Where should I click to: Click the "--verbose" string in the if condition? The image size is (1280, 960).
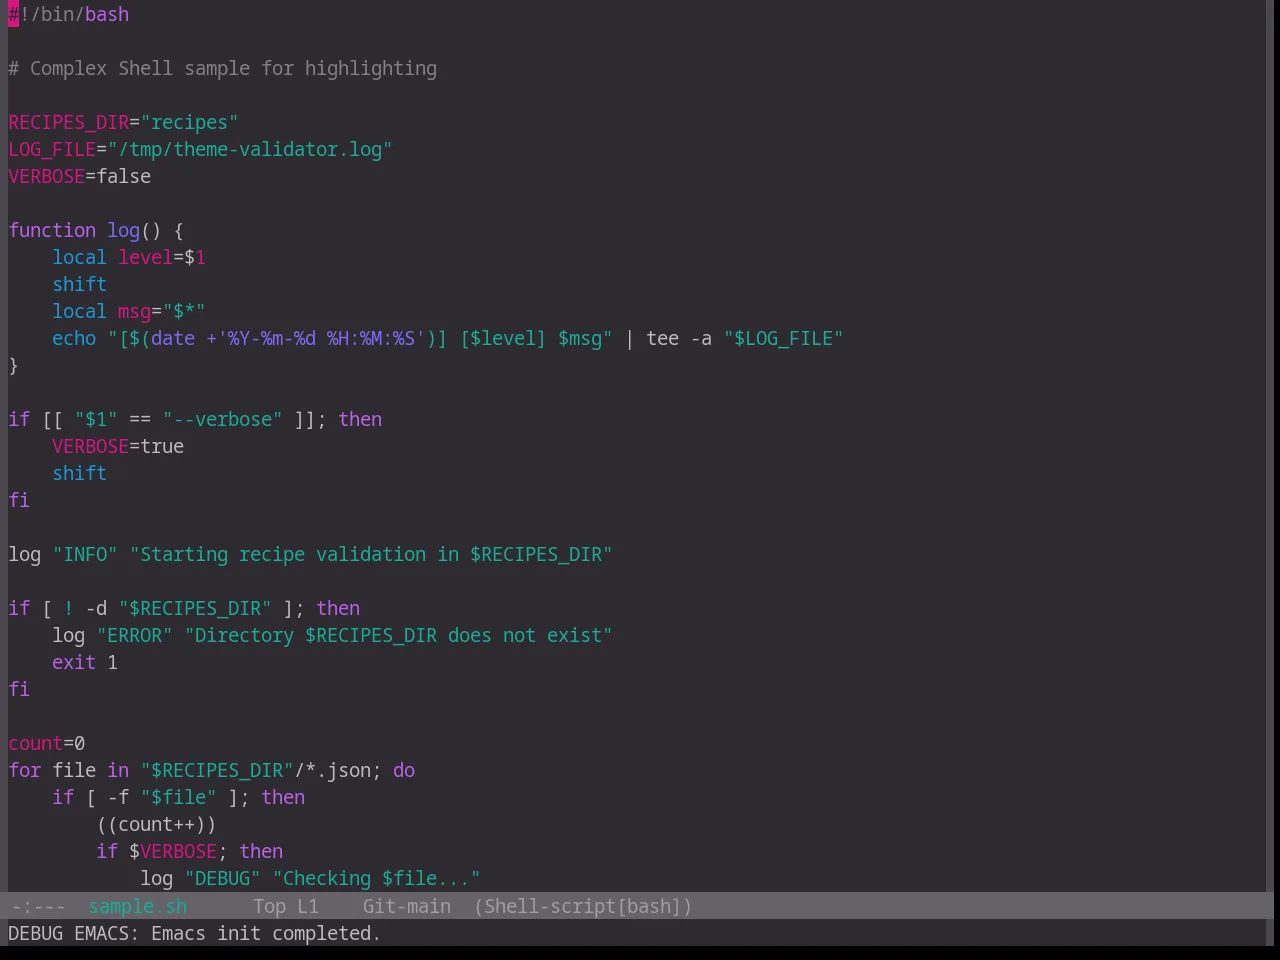[222, 420]
